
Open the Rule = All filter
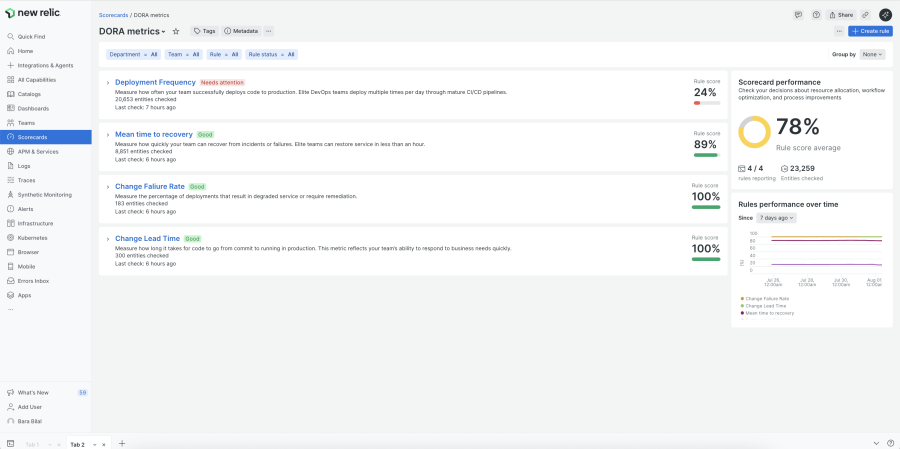point(224,55)
